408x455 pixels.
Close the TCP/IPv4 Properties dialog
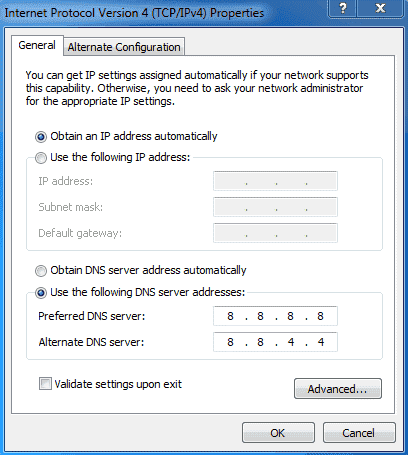380,8
